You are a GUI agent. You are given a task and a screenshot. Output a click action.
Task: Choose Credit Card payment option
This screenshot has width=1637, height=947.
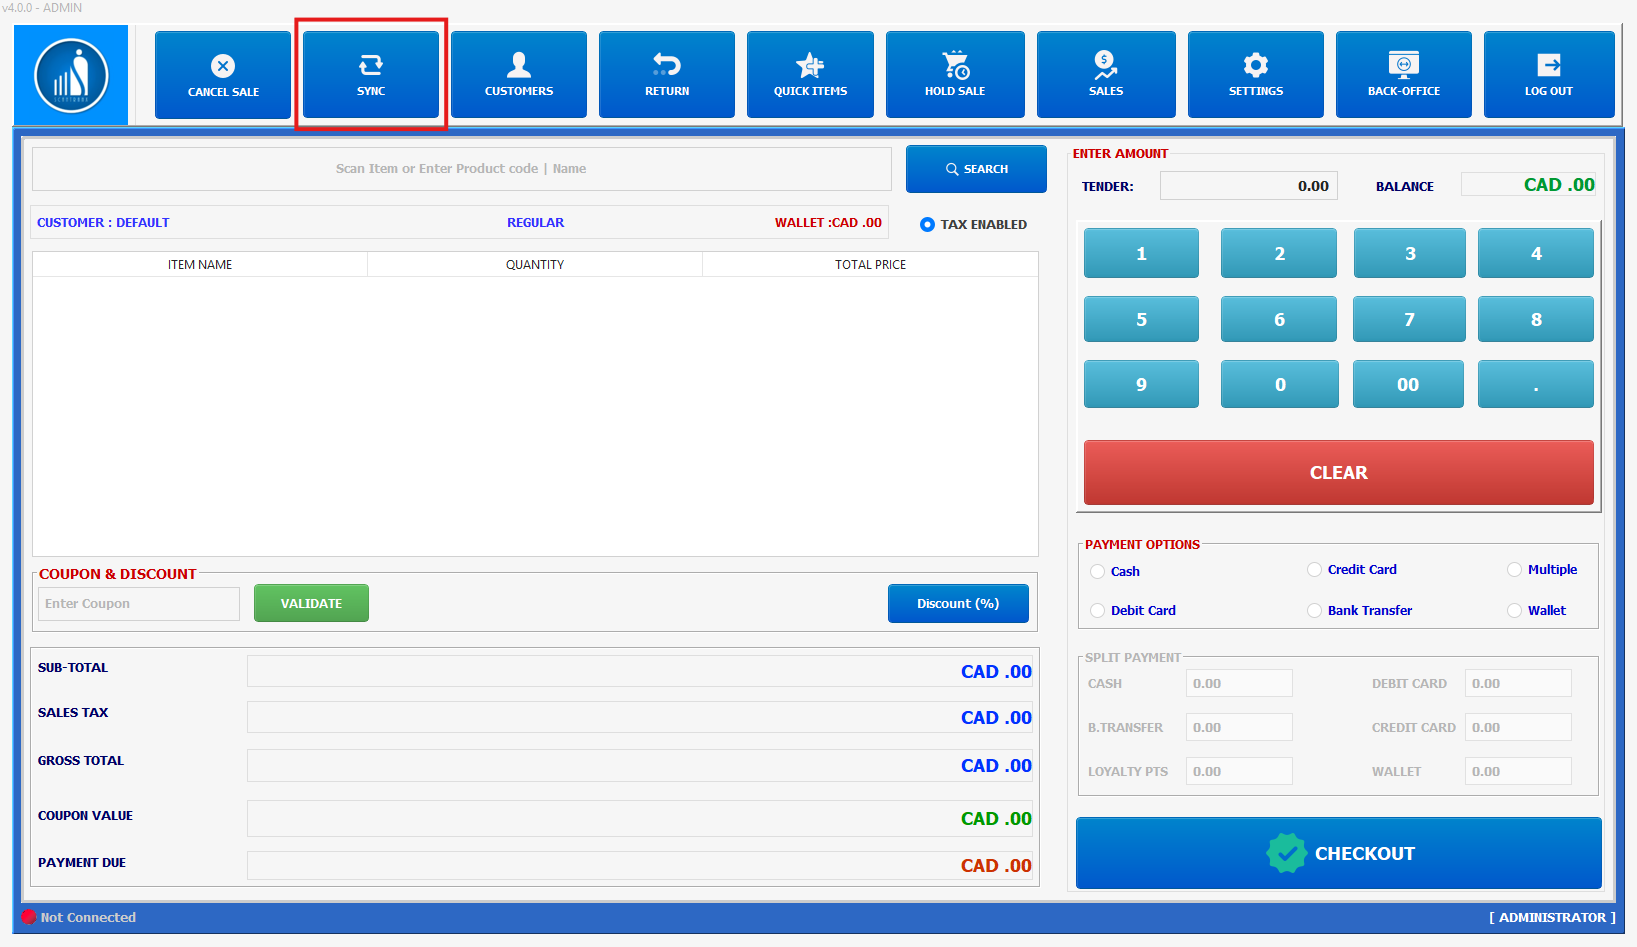[x=1315, y=570]
